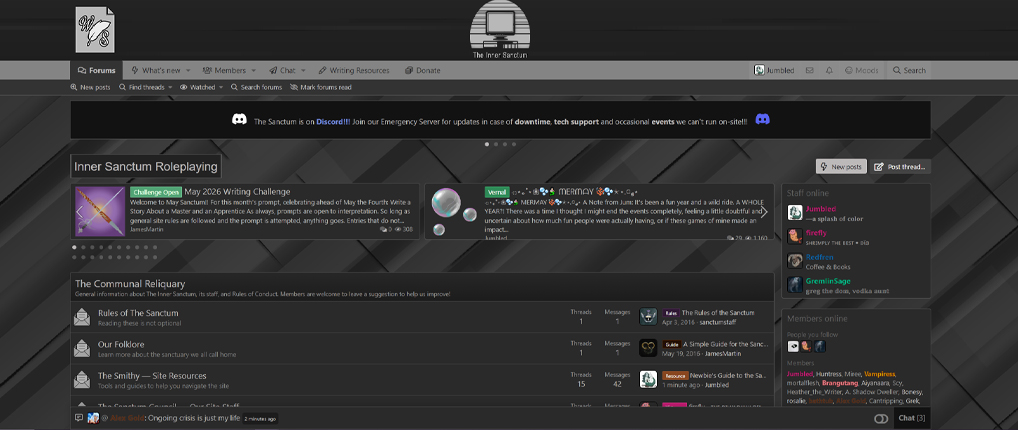Select first dot in second row of slider dots
This screenshot has height=430, width=1018.
tap(75, 257)
